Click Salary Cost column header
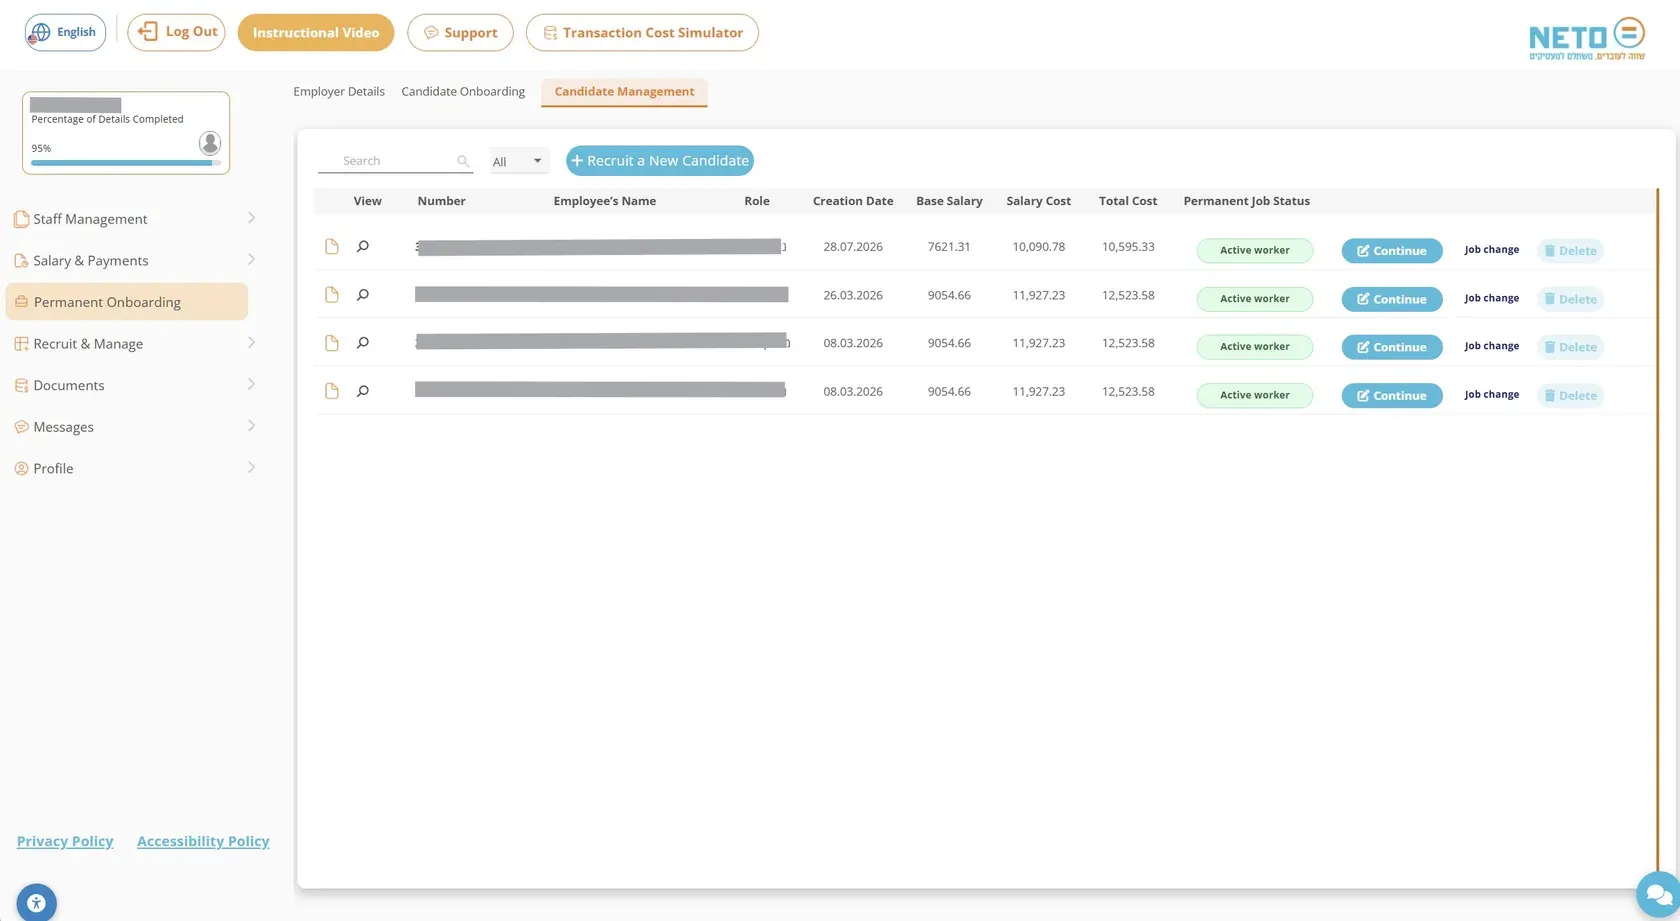Viewport: 1680px width, 921px height. pos(1038,201)
